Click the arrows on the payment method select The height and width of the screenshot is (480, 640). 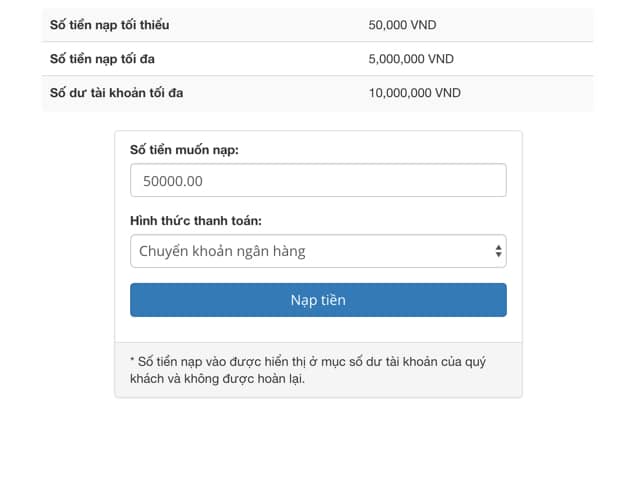click(498, 252)
